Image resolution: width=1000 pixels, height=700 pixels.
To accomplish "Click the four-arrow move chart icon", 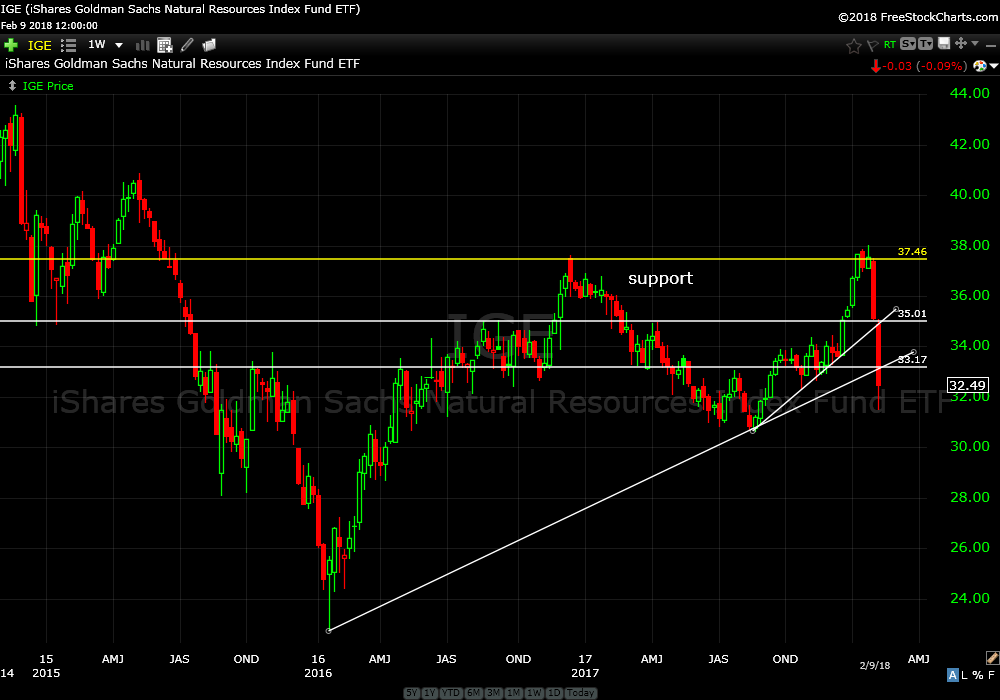I will click(960, 44).
